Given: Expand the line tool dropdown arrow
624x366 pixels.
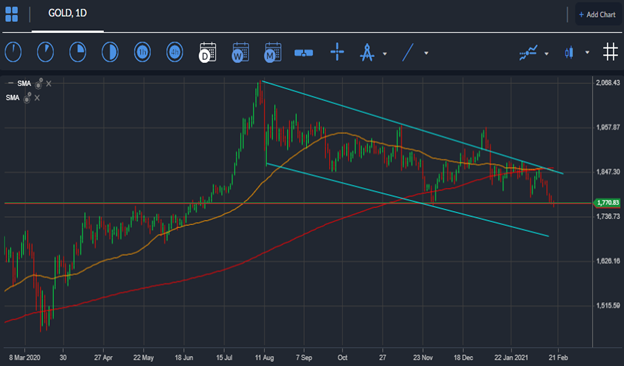Looking at the screenshot, I should (426, 53).
